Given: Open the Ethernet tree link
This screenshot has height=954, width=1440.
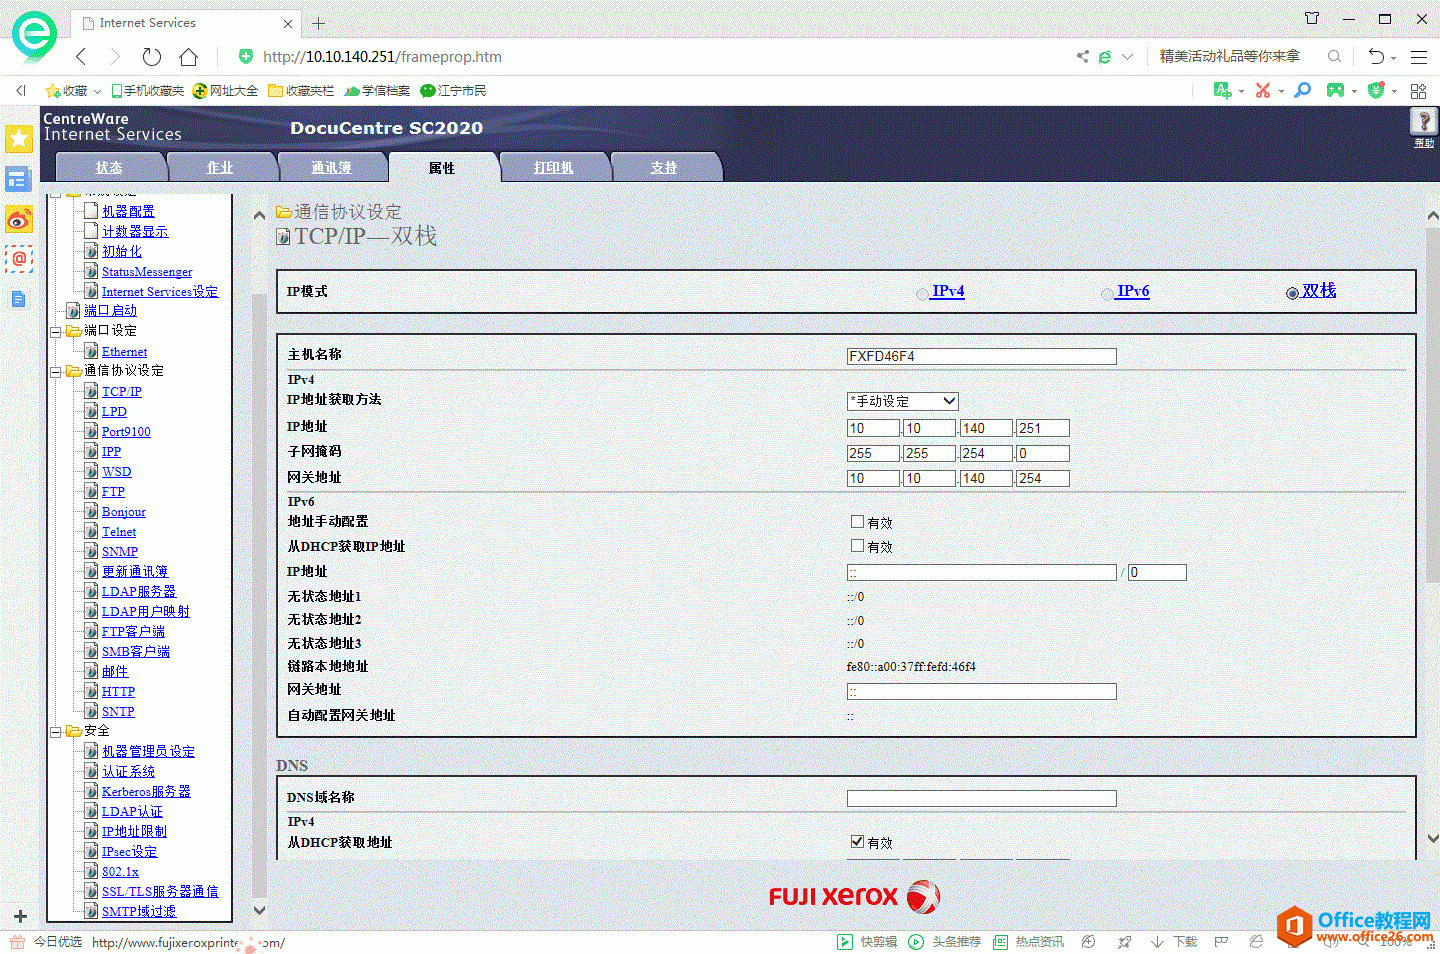Looking at the screenshot, I should [x=124, y=352].
